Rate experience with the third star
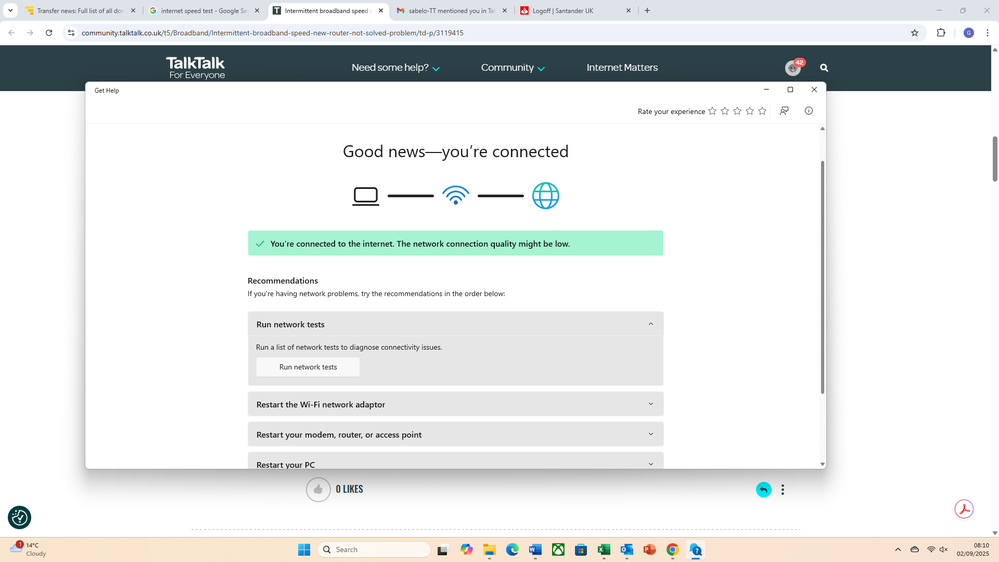 click(x=737, y=111)
